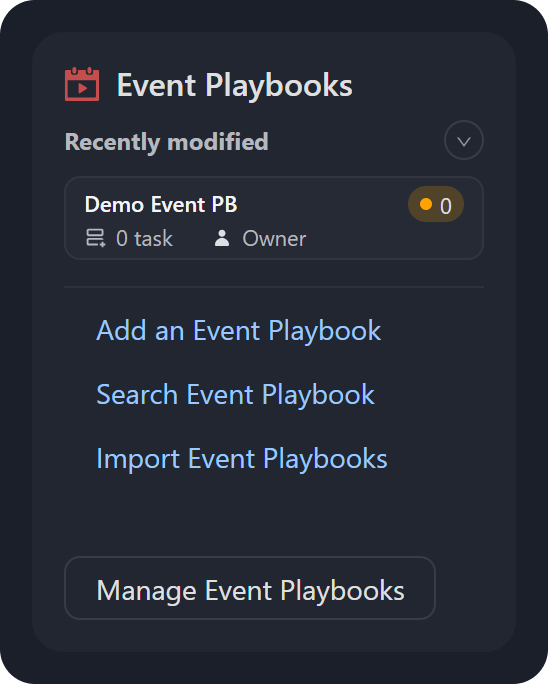
Task: Click the orange status dot badge
Action: 426,204
